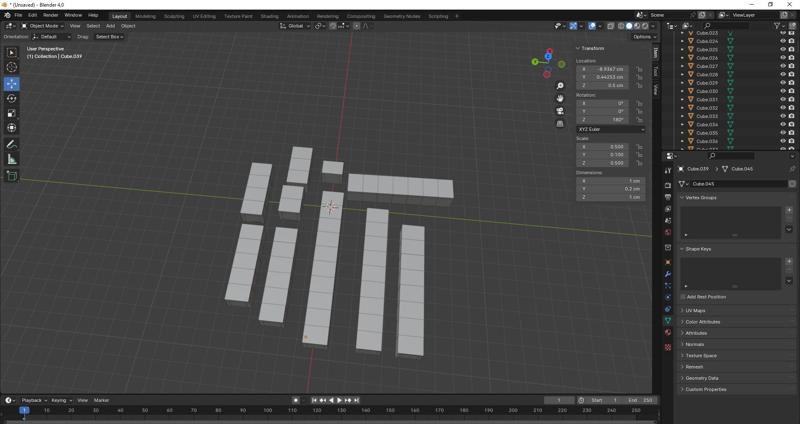Image resolution: width=800 pixels, height=424 pixels.
Task: Open the Render menu
Action: (50, 16)
